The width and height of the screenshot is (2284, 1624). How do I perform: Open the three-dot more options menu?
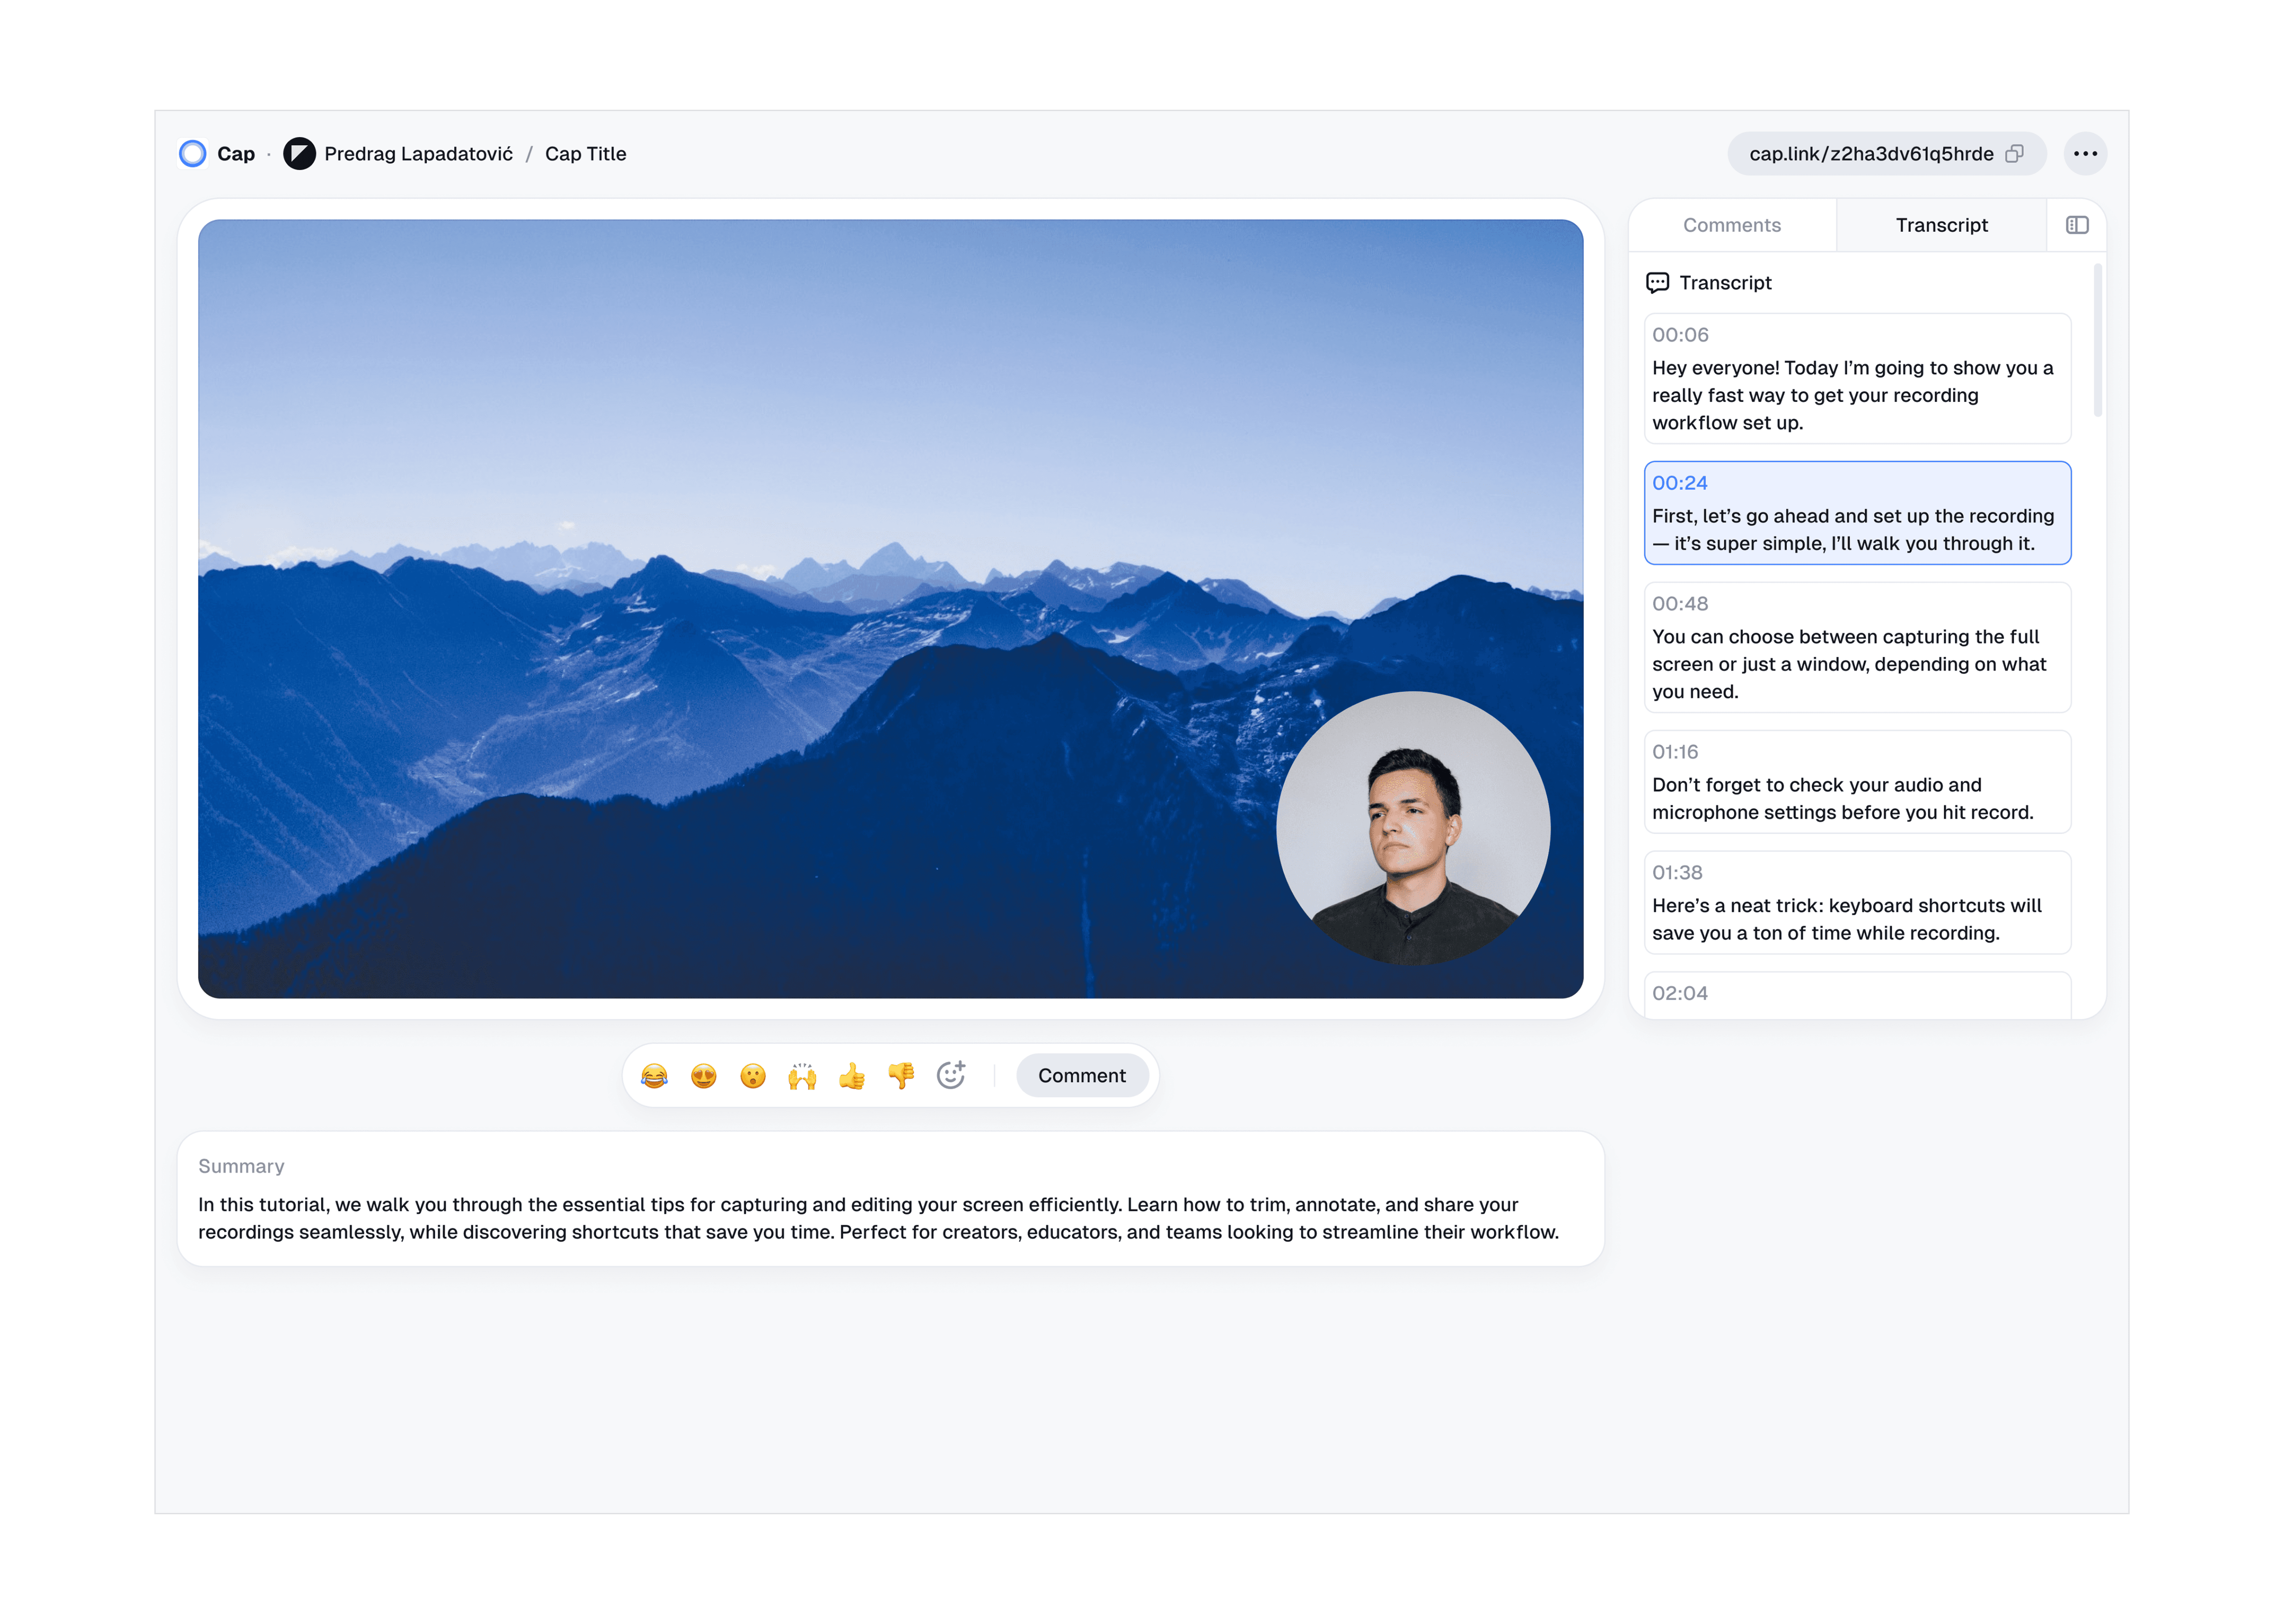pos(2085,154)
